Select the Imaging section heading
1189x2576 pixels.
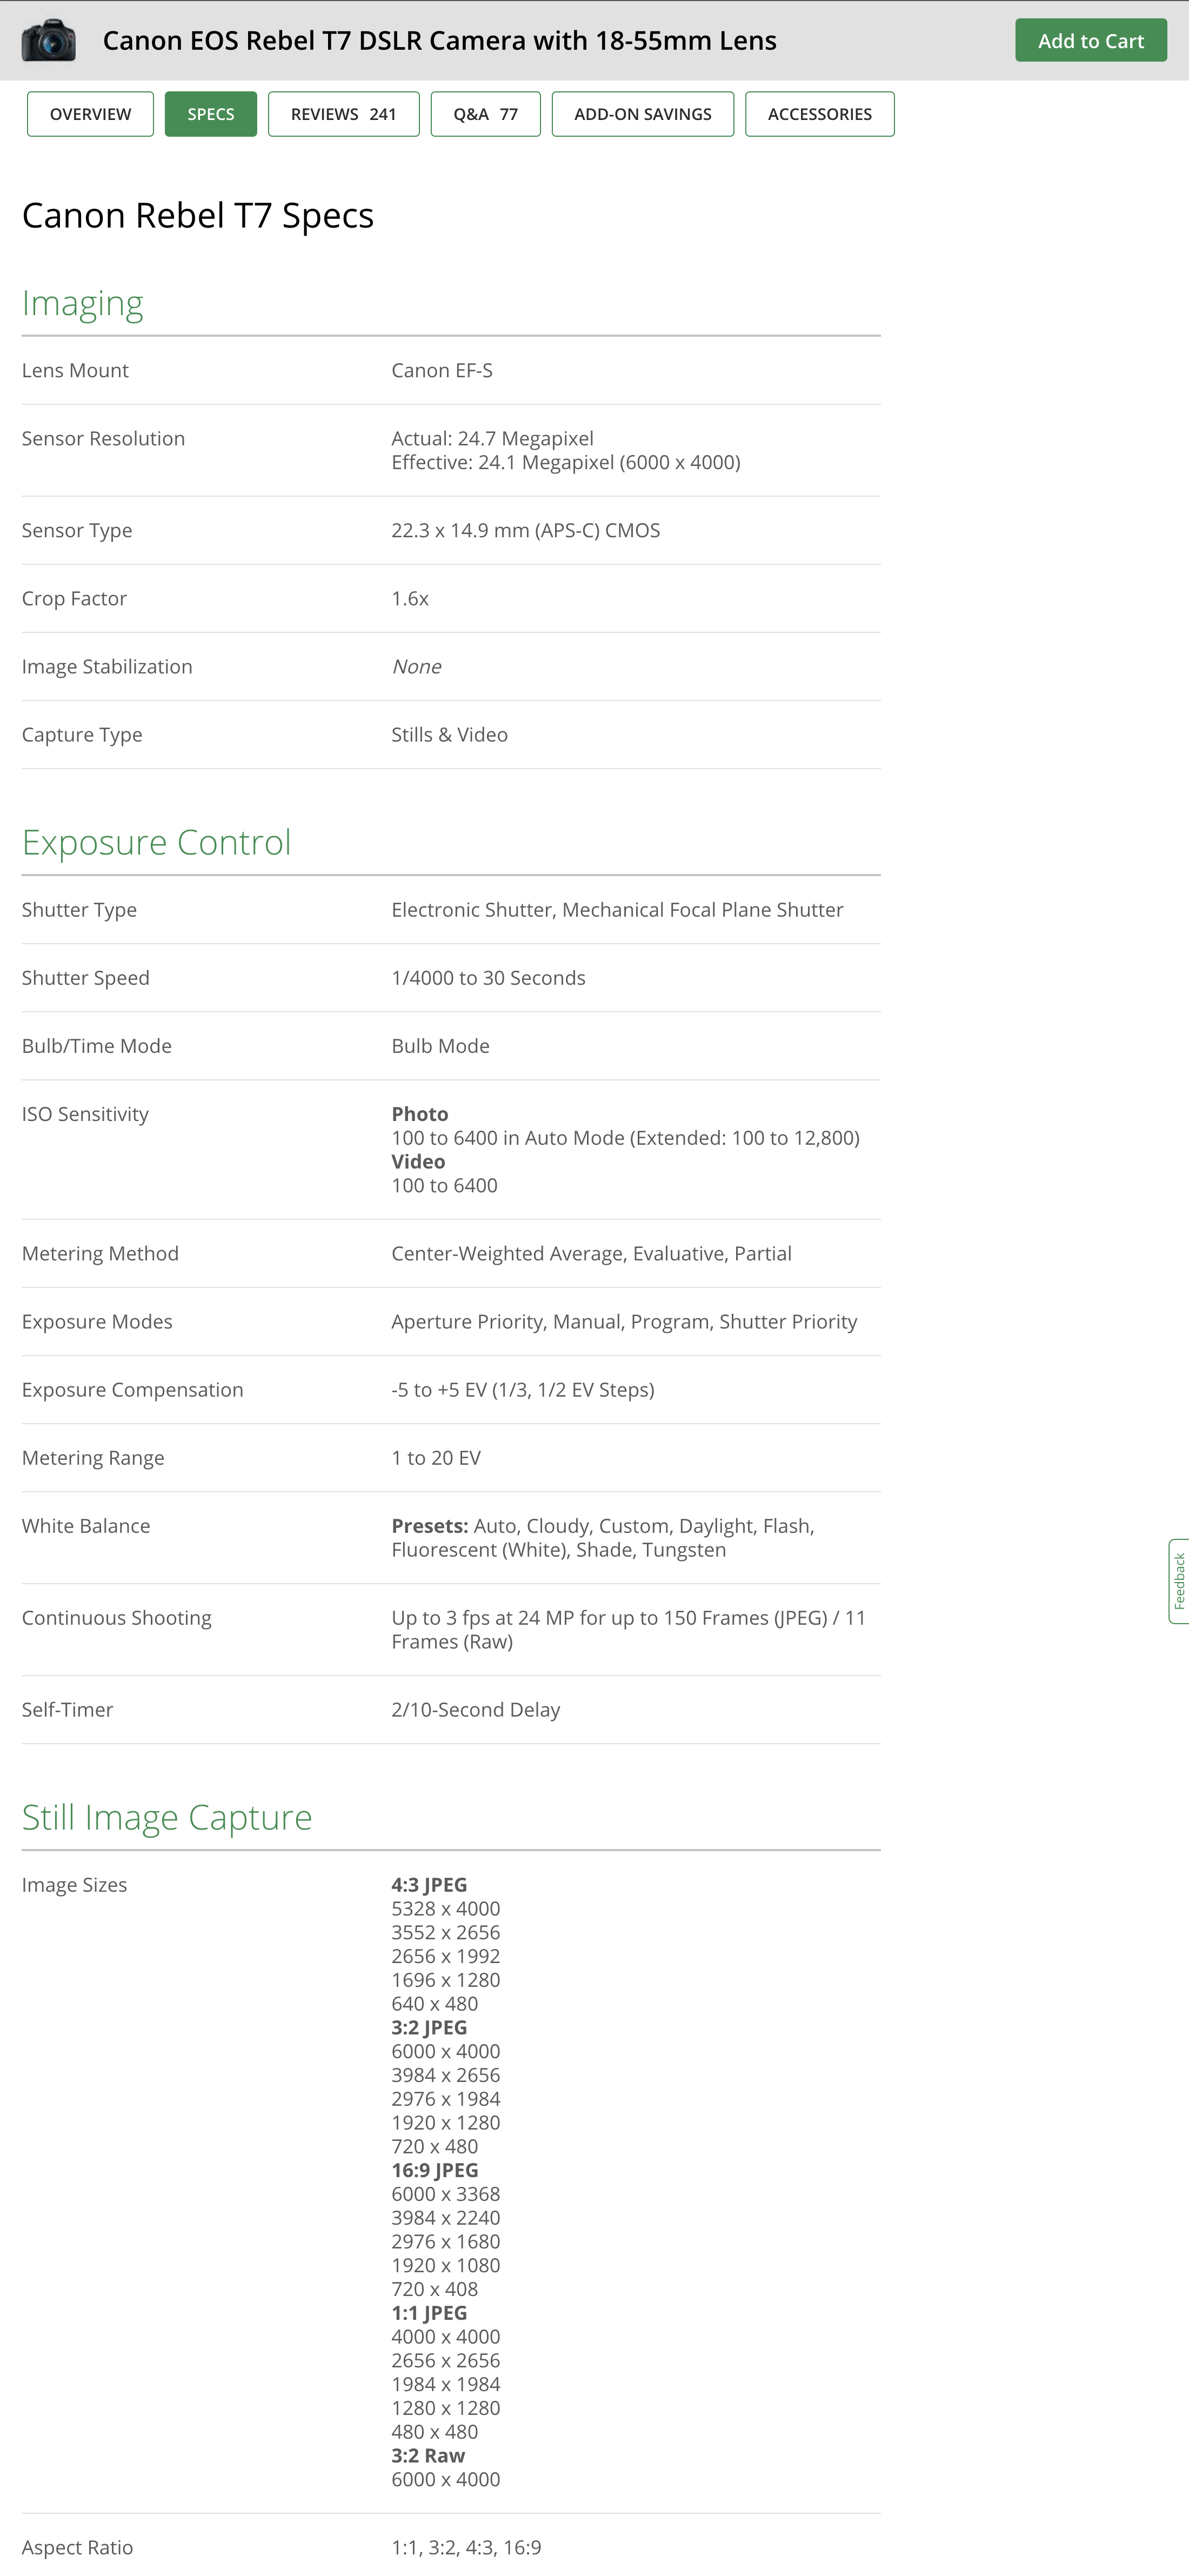(x=83, y=302)
